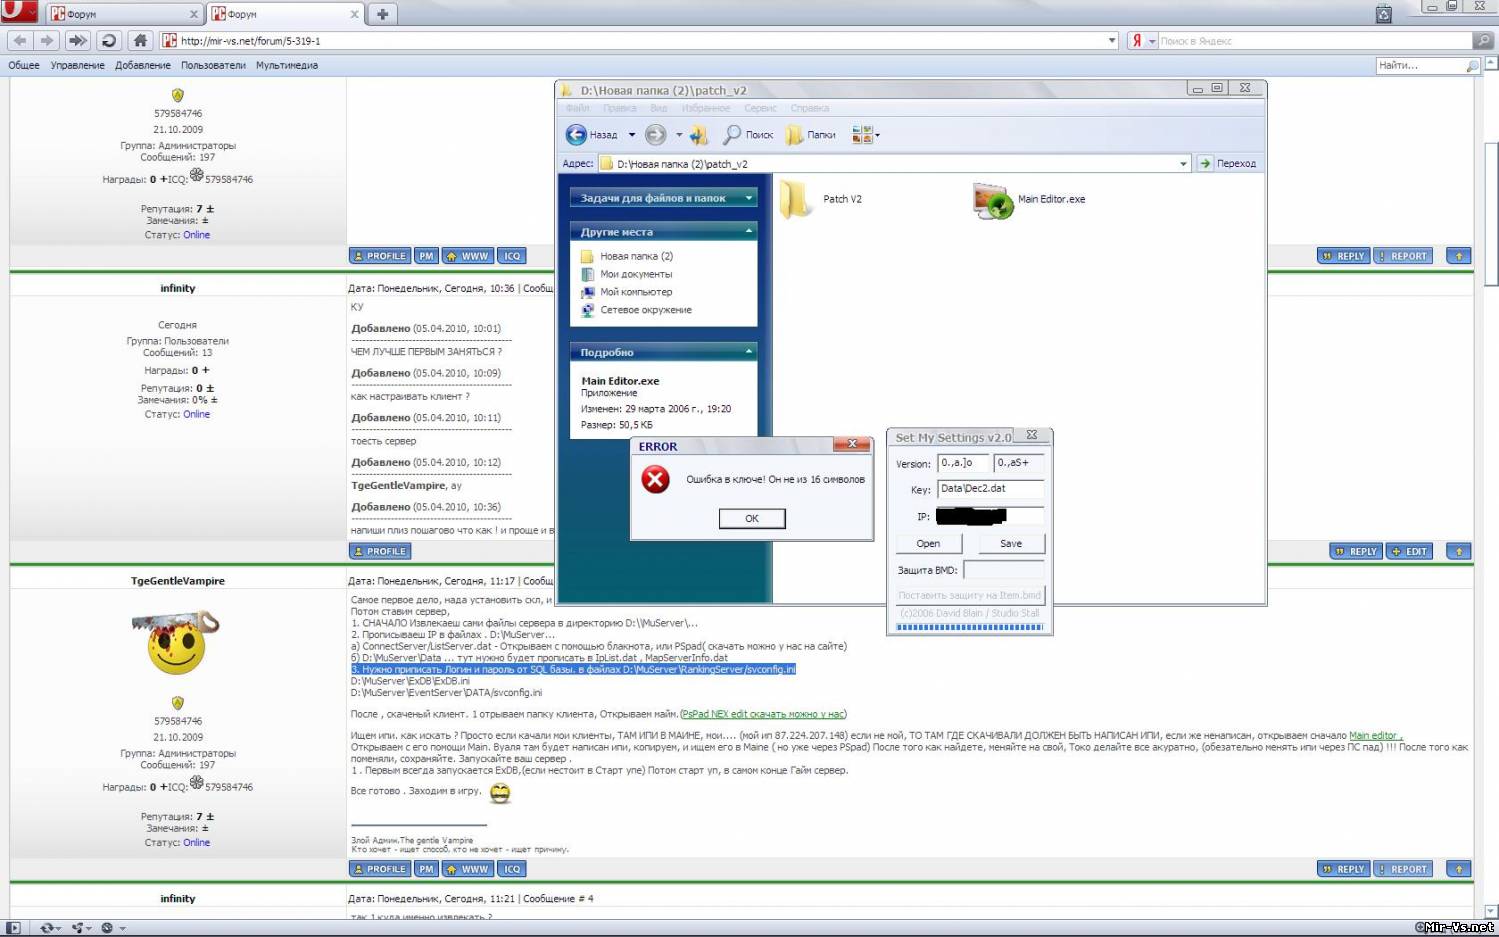This screenshot has width=1499, height=937.
Task: Click the Yandex search input field
Action: 1312,41
